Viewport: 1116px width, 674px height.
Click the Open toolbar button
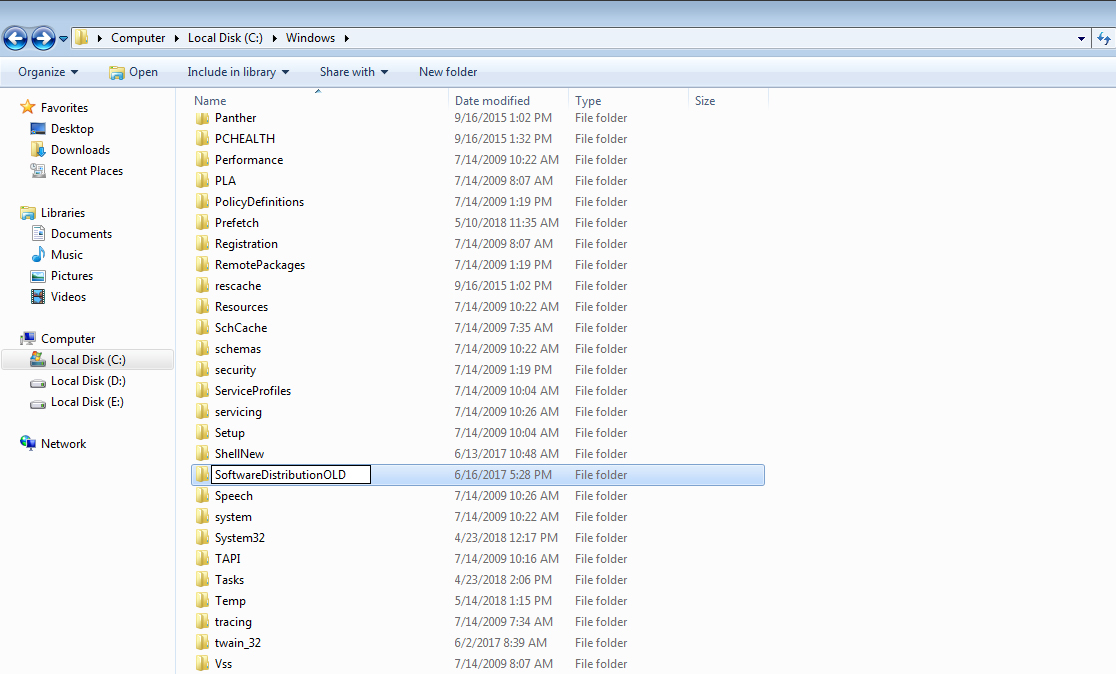tap(134, 72)
